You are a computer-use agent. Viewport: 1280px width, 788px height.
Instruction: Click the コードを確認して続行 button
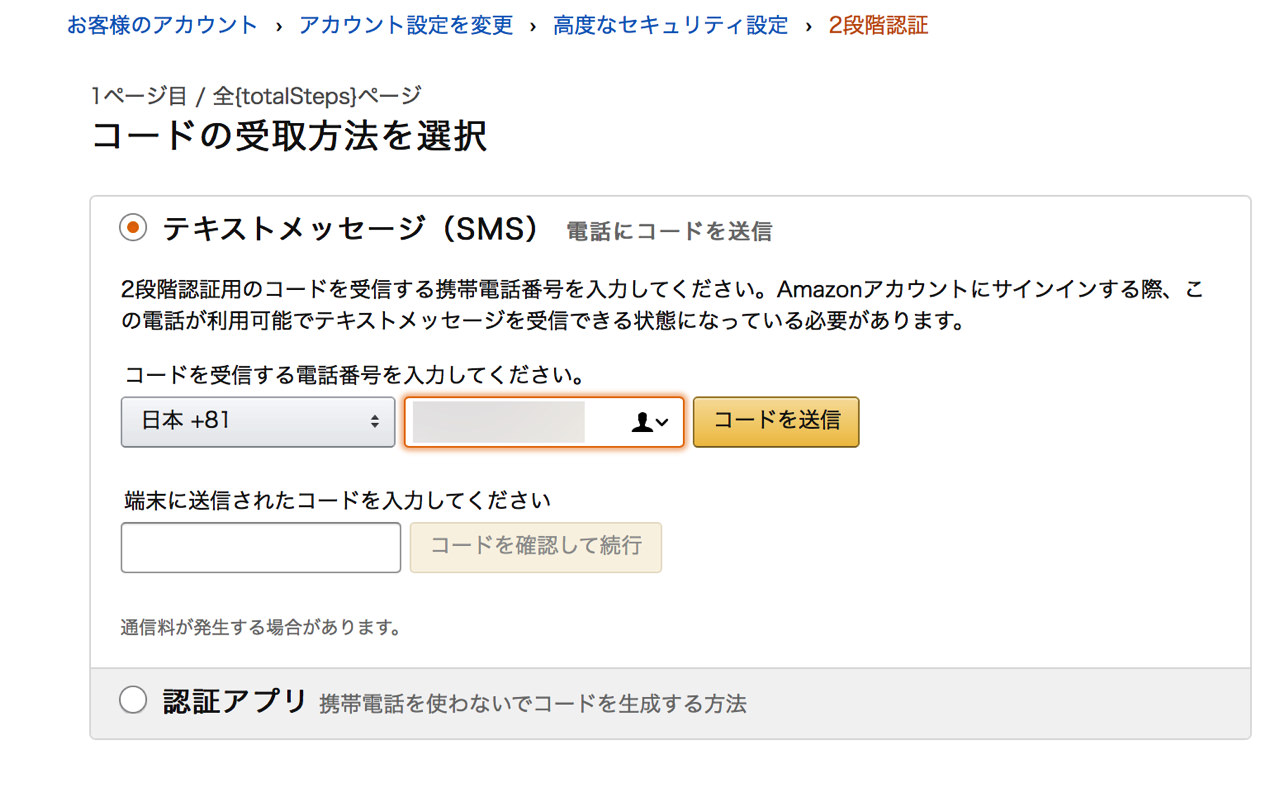point(536,547)
